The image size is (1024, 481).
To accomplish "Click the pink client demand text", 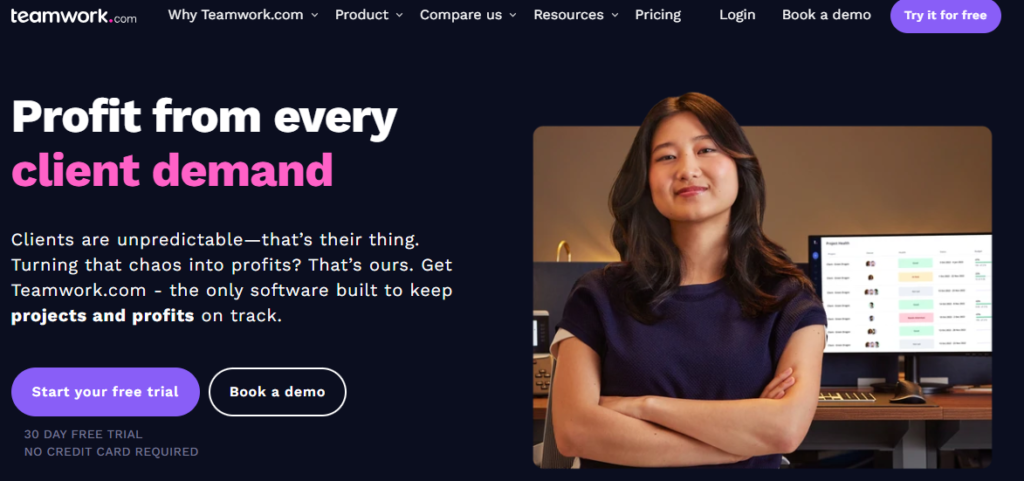I will [x=172, y=170].
